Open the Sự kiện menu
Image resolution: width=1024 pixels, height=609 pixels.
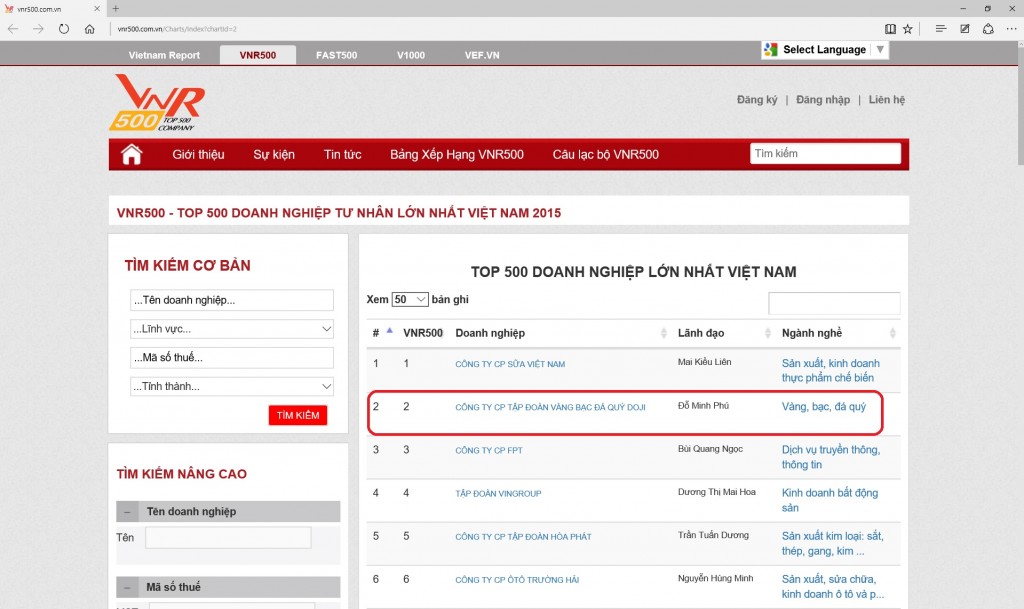[274, 155]
